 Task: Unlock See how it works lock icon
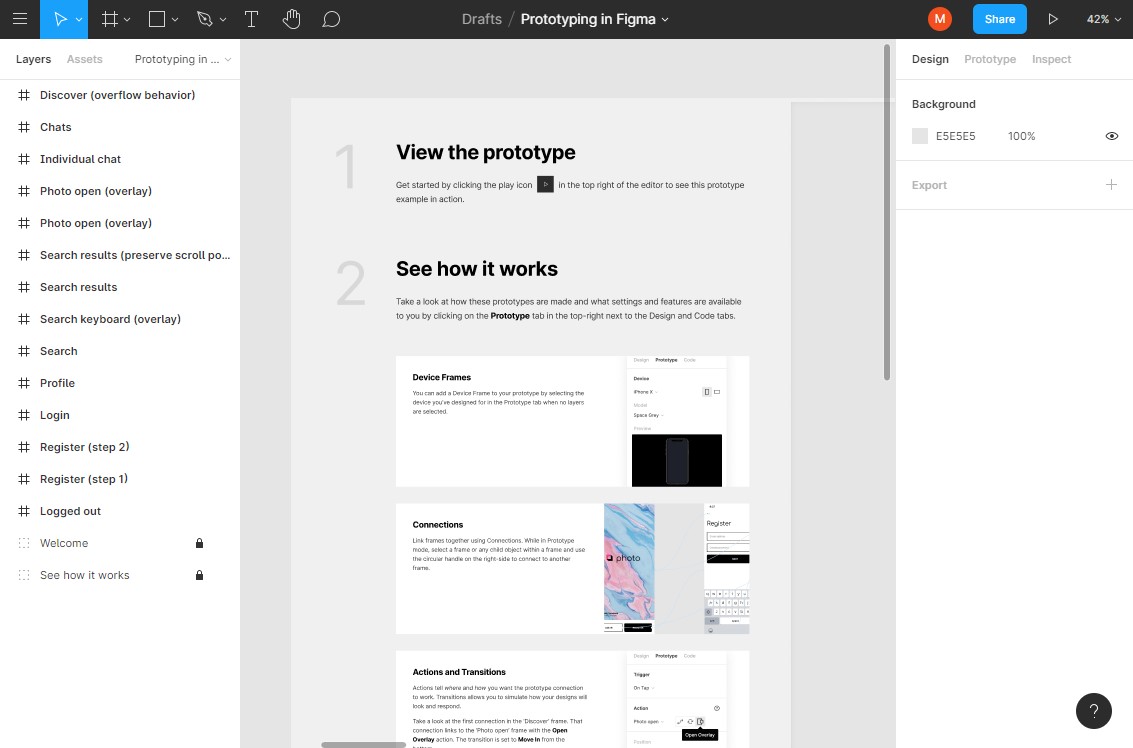199,575
